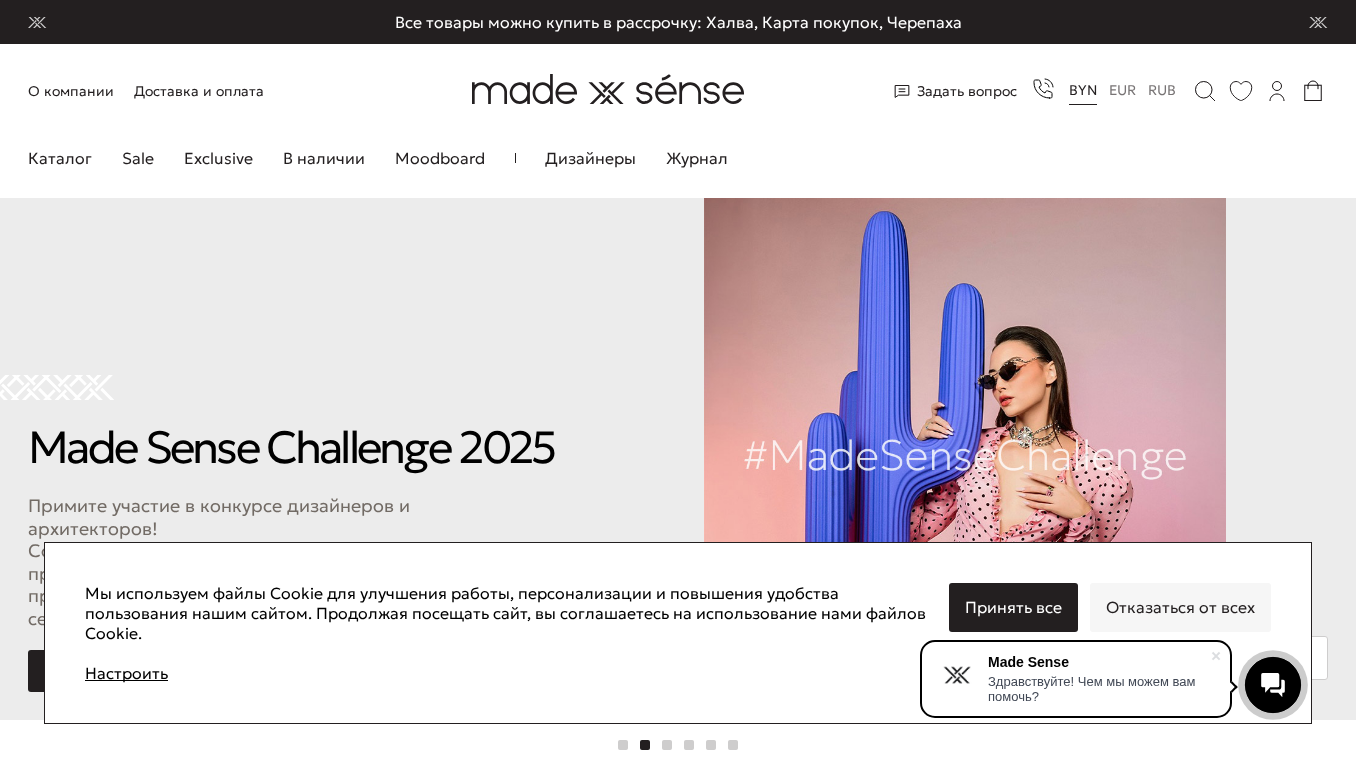The width and height of the screenshot is (1366, 768).
Task: Open the live chat bubble icon
Action: tap(1273, 685)
